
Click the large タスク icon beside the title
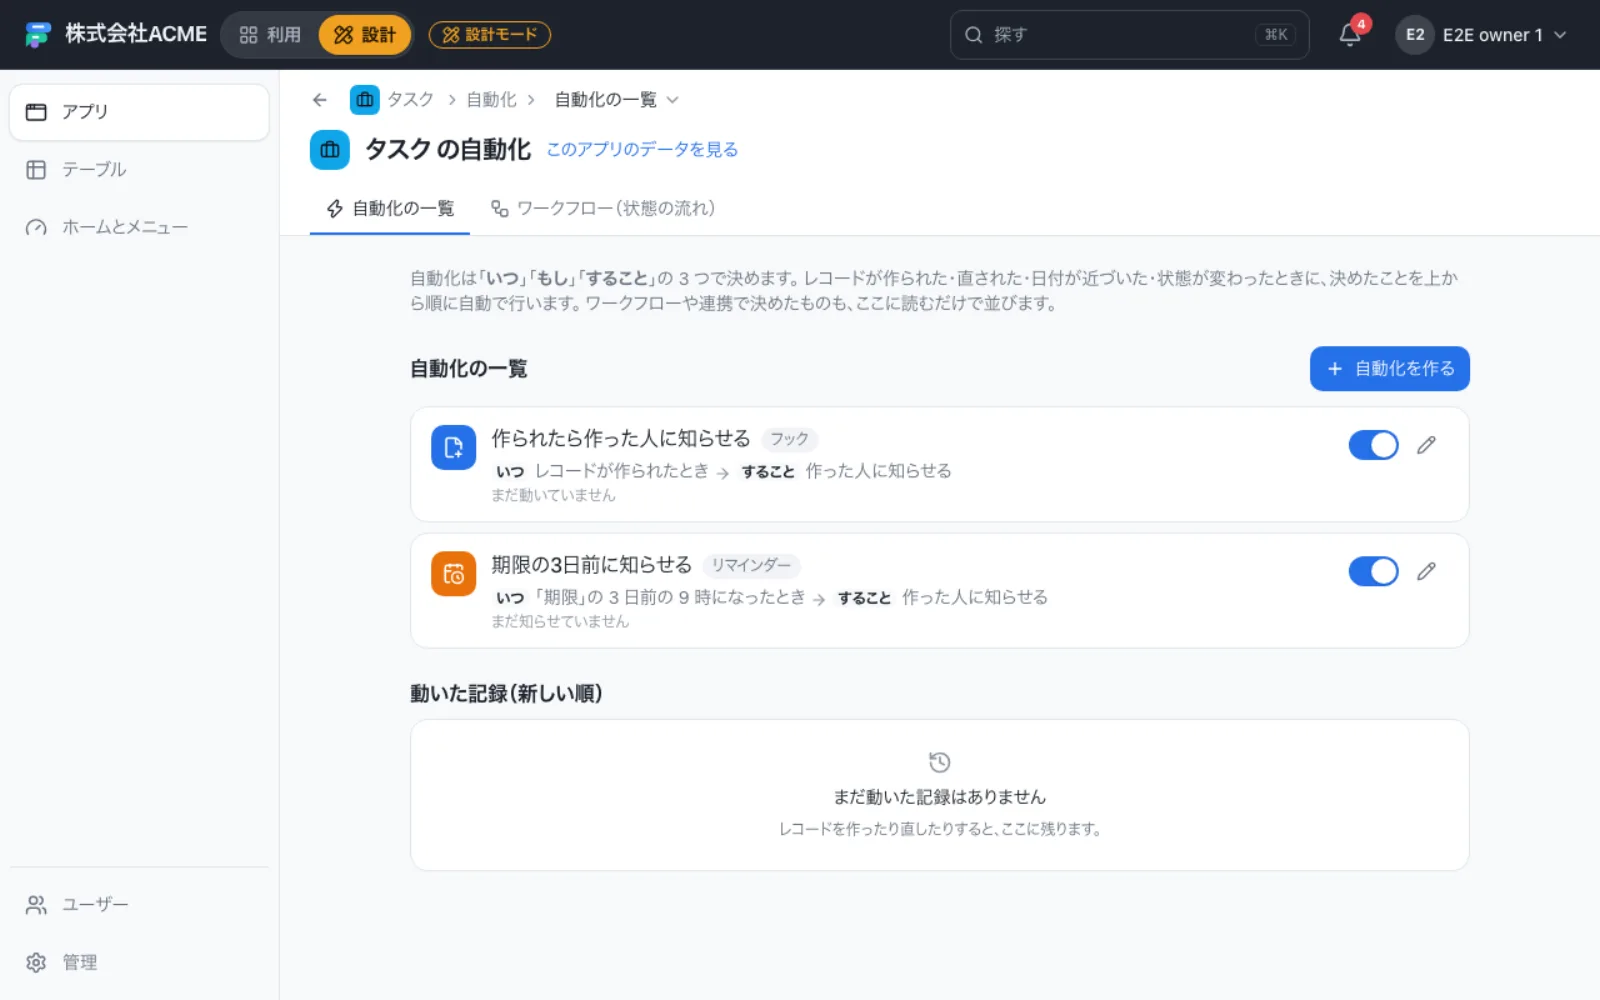pos(330,150)
